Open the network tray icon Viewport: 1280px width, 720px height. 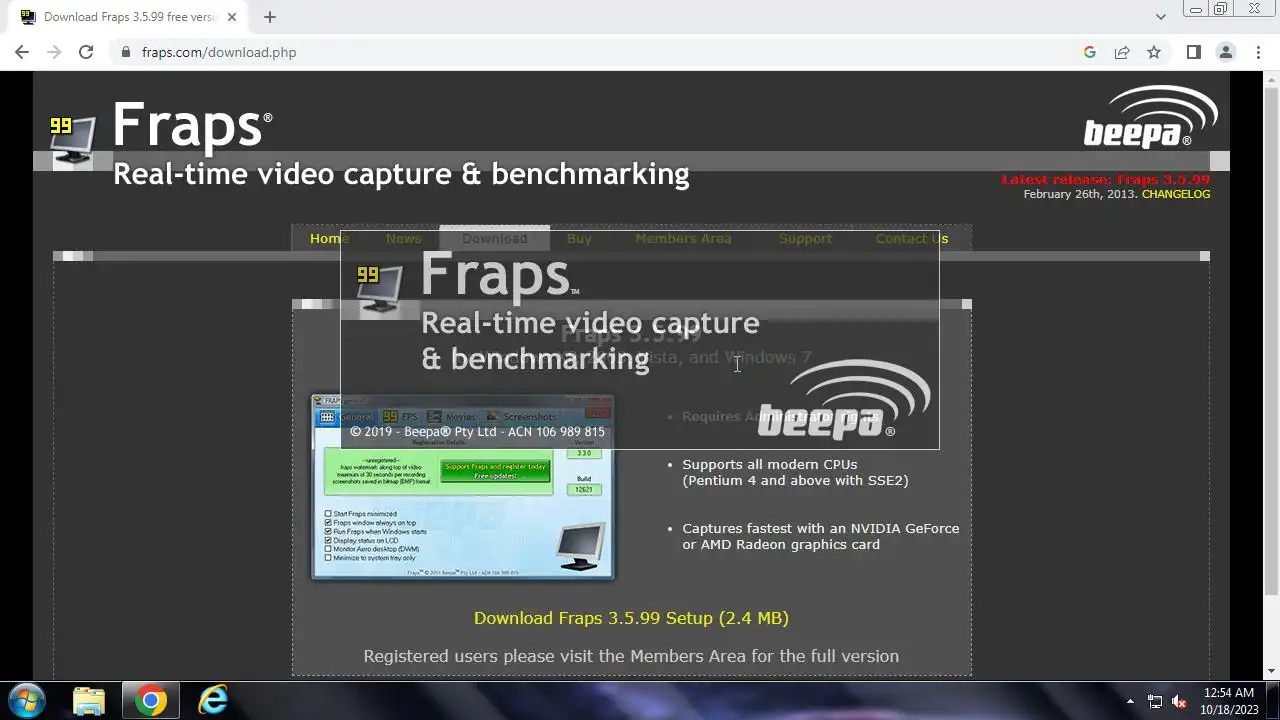pos(1154,701)
